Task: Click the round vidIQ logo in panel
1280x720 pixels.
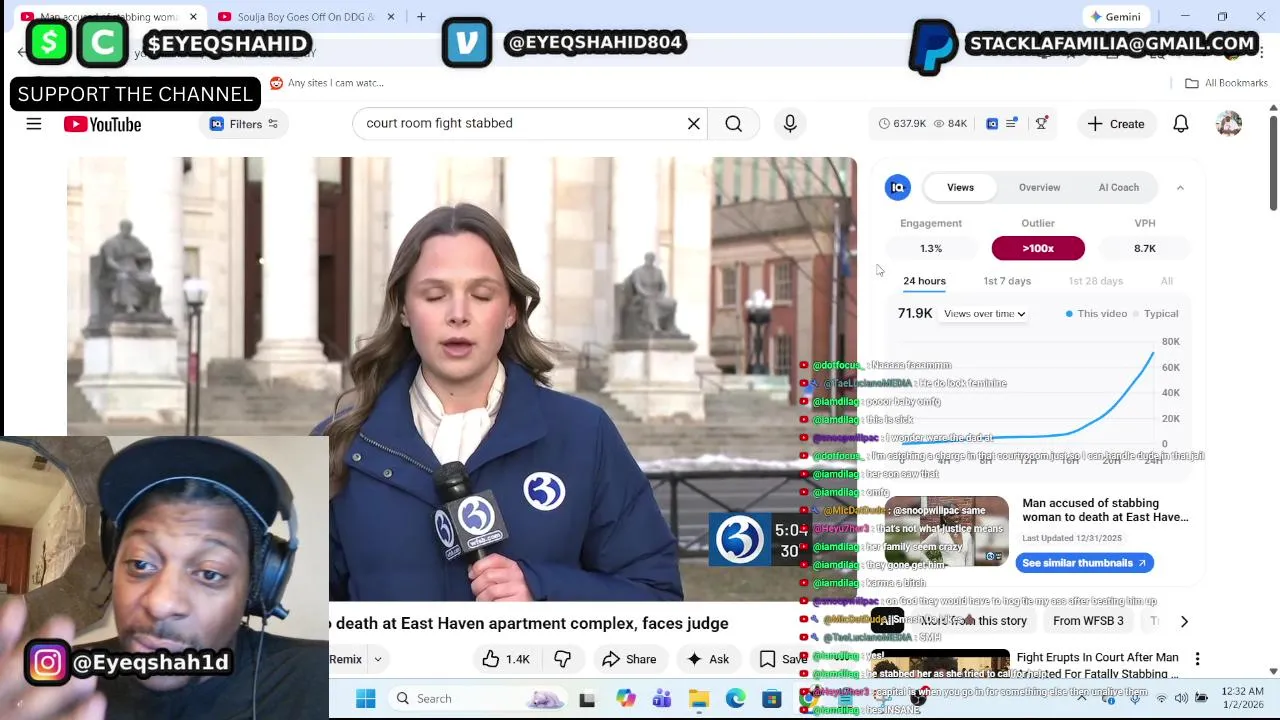Action: [898, 187]
